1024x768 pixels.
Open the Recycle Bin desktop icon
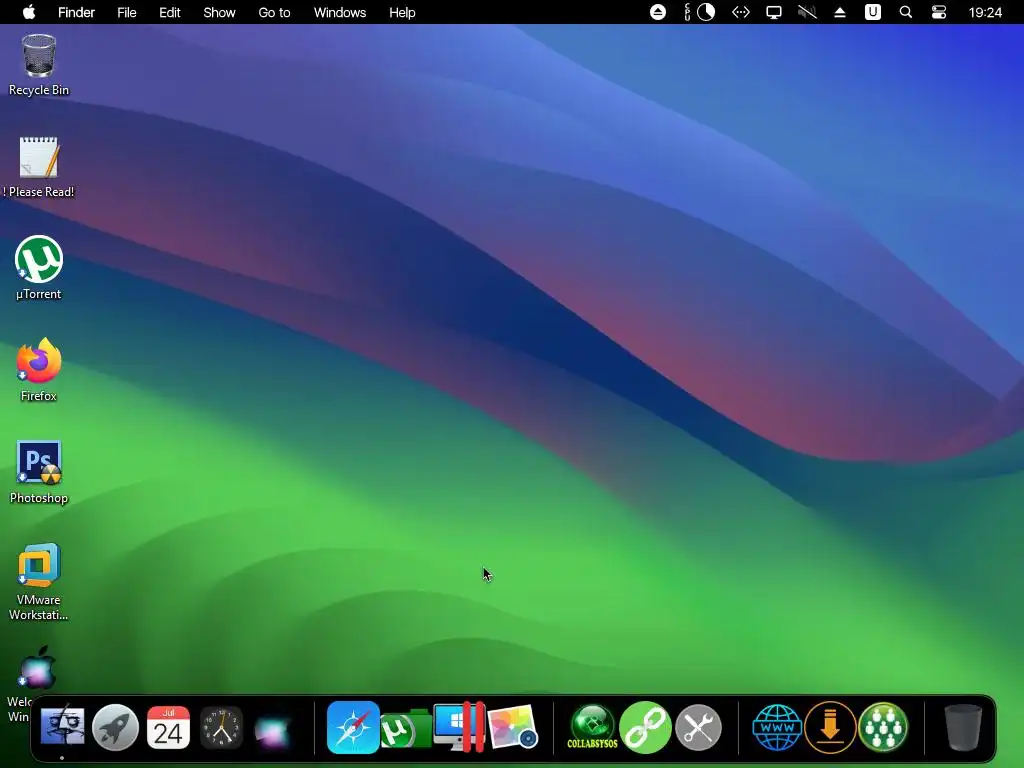point(39,65)
